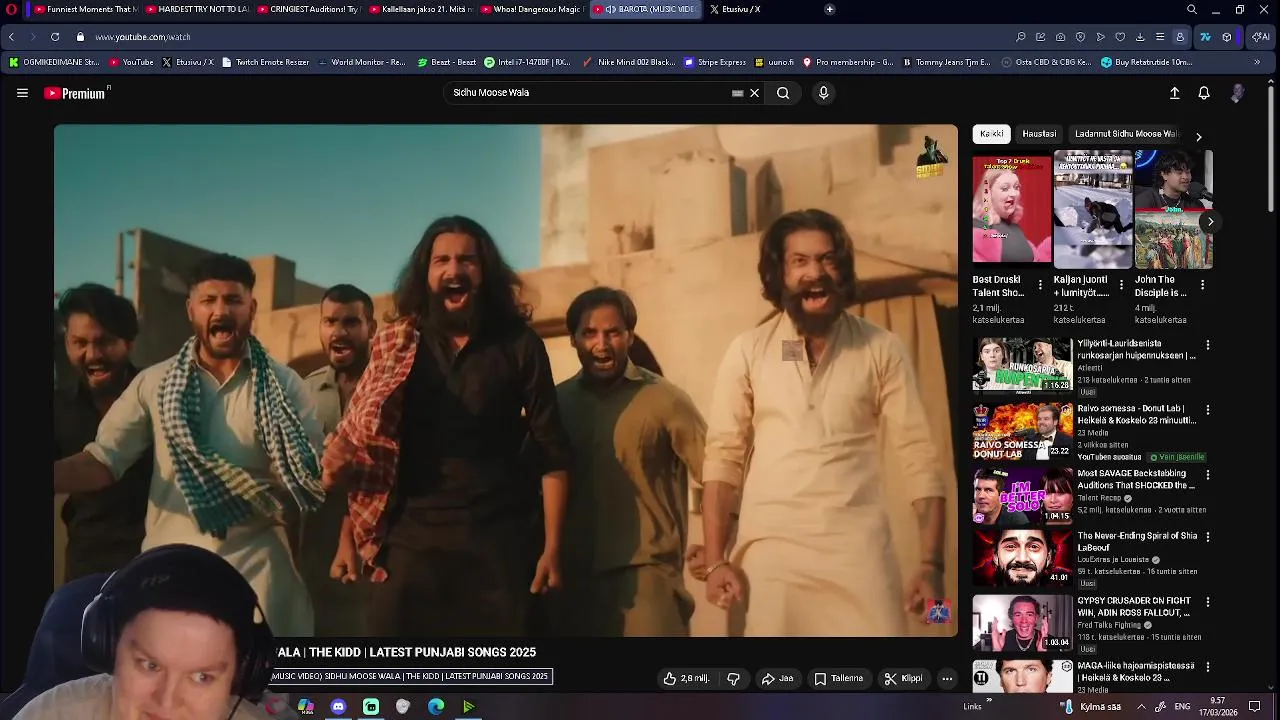Open the YouTube notifications bell

coord(1204,93)
